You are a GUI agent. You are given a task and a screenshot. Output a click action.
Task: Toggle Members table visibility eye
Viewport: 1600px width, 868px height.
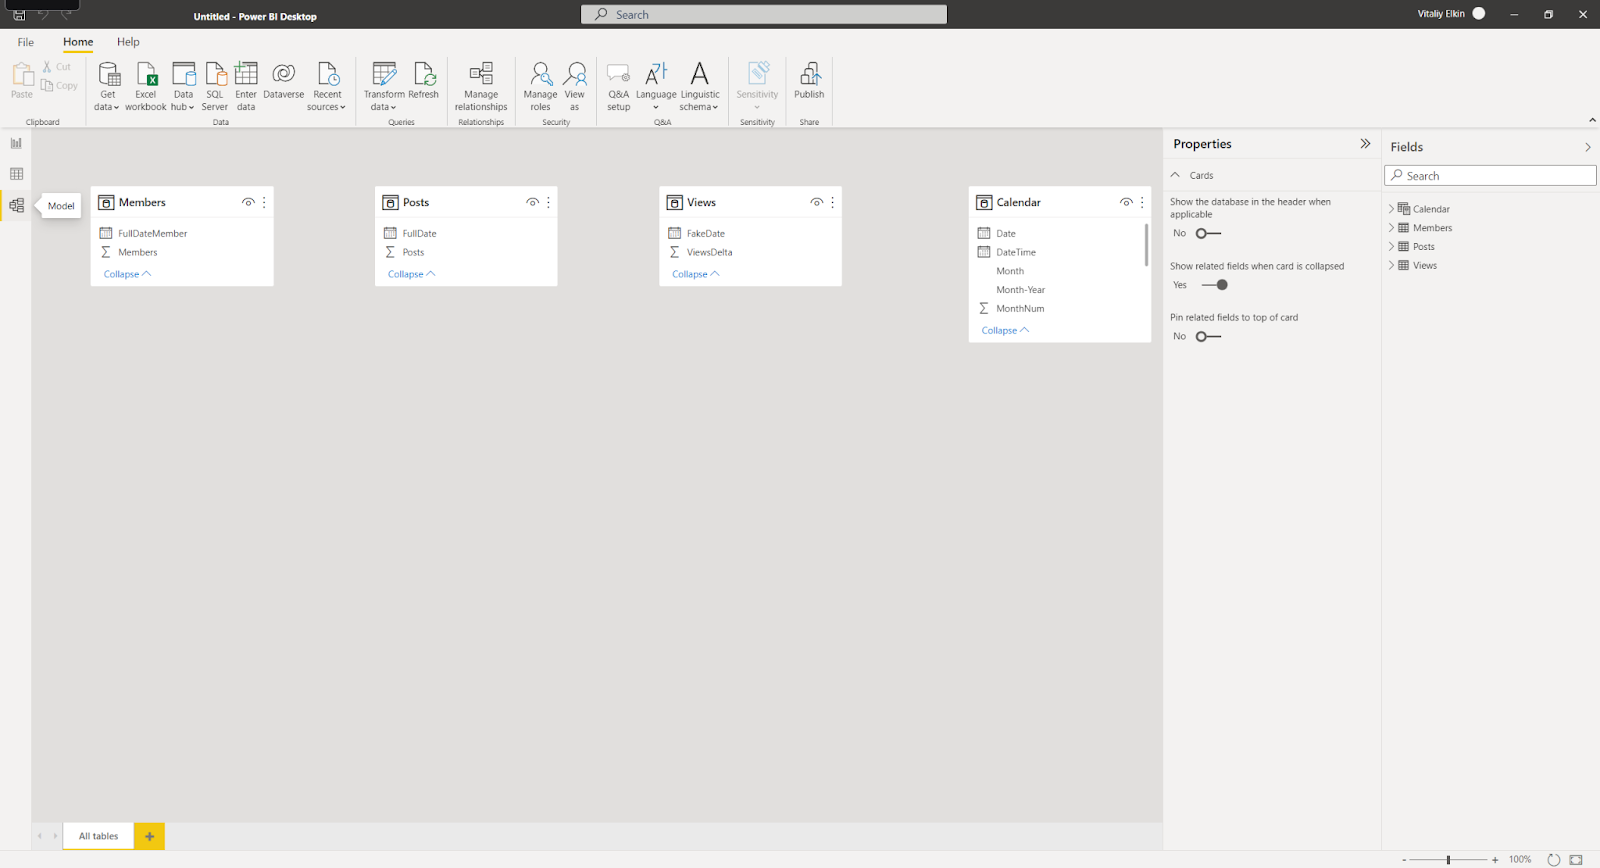coord(248,202)
